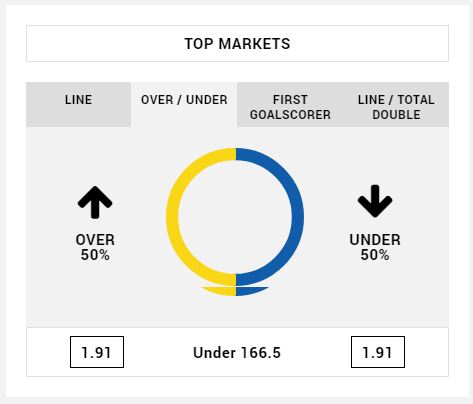Image resolution: width=473 pixels, height=404 pixels.
Task: Click the Under 166.5 market text
Action: 237,353
